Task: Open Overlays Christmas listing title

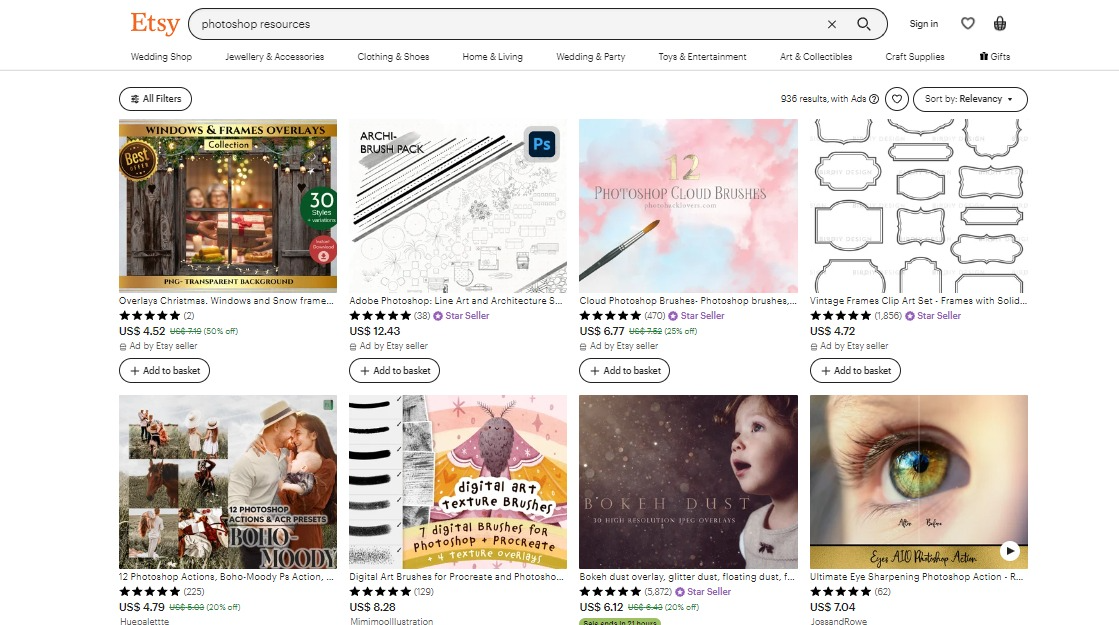Action: click(226, 301)
